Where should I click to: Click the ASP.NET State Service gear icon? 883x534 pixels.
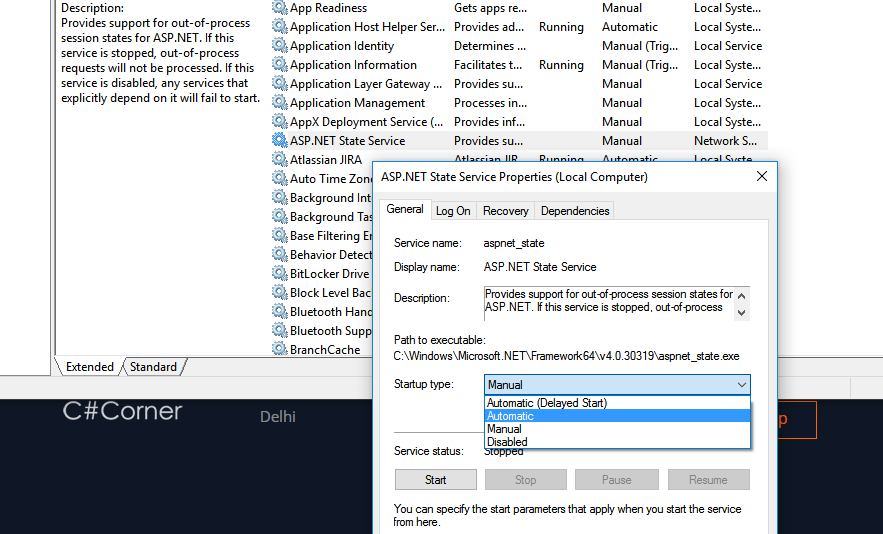(x=279, y=140)
